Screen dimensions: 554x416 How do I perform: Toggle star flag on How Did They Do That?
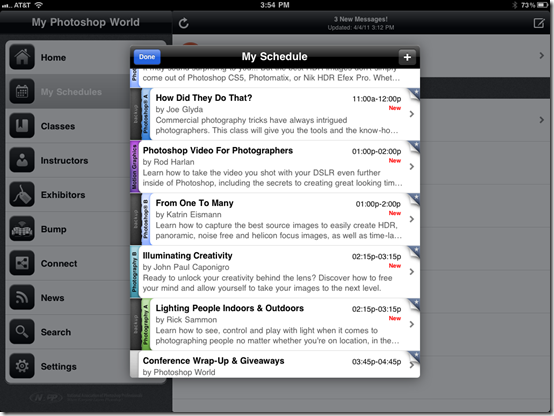[x=414, y=94]
